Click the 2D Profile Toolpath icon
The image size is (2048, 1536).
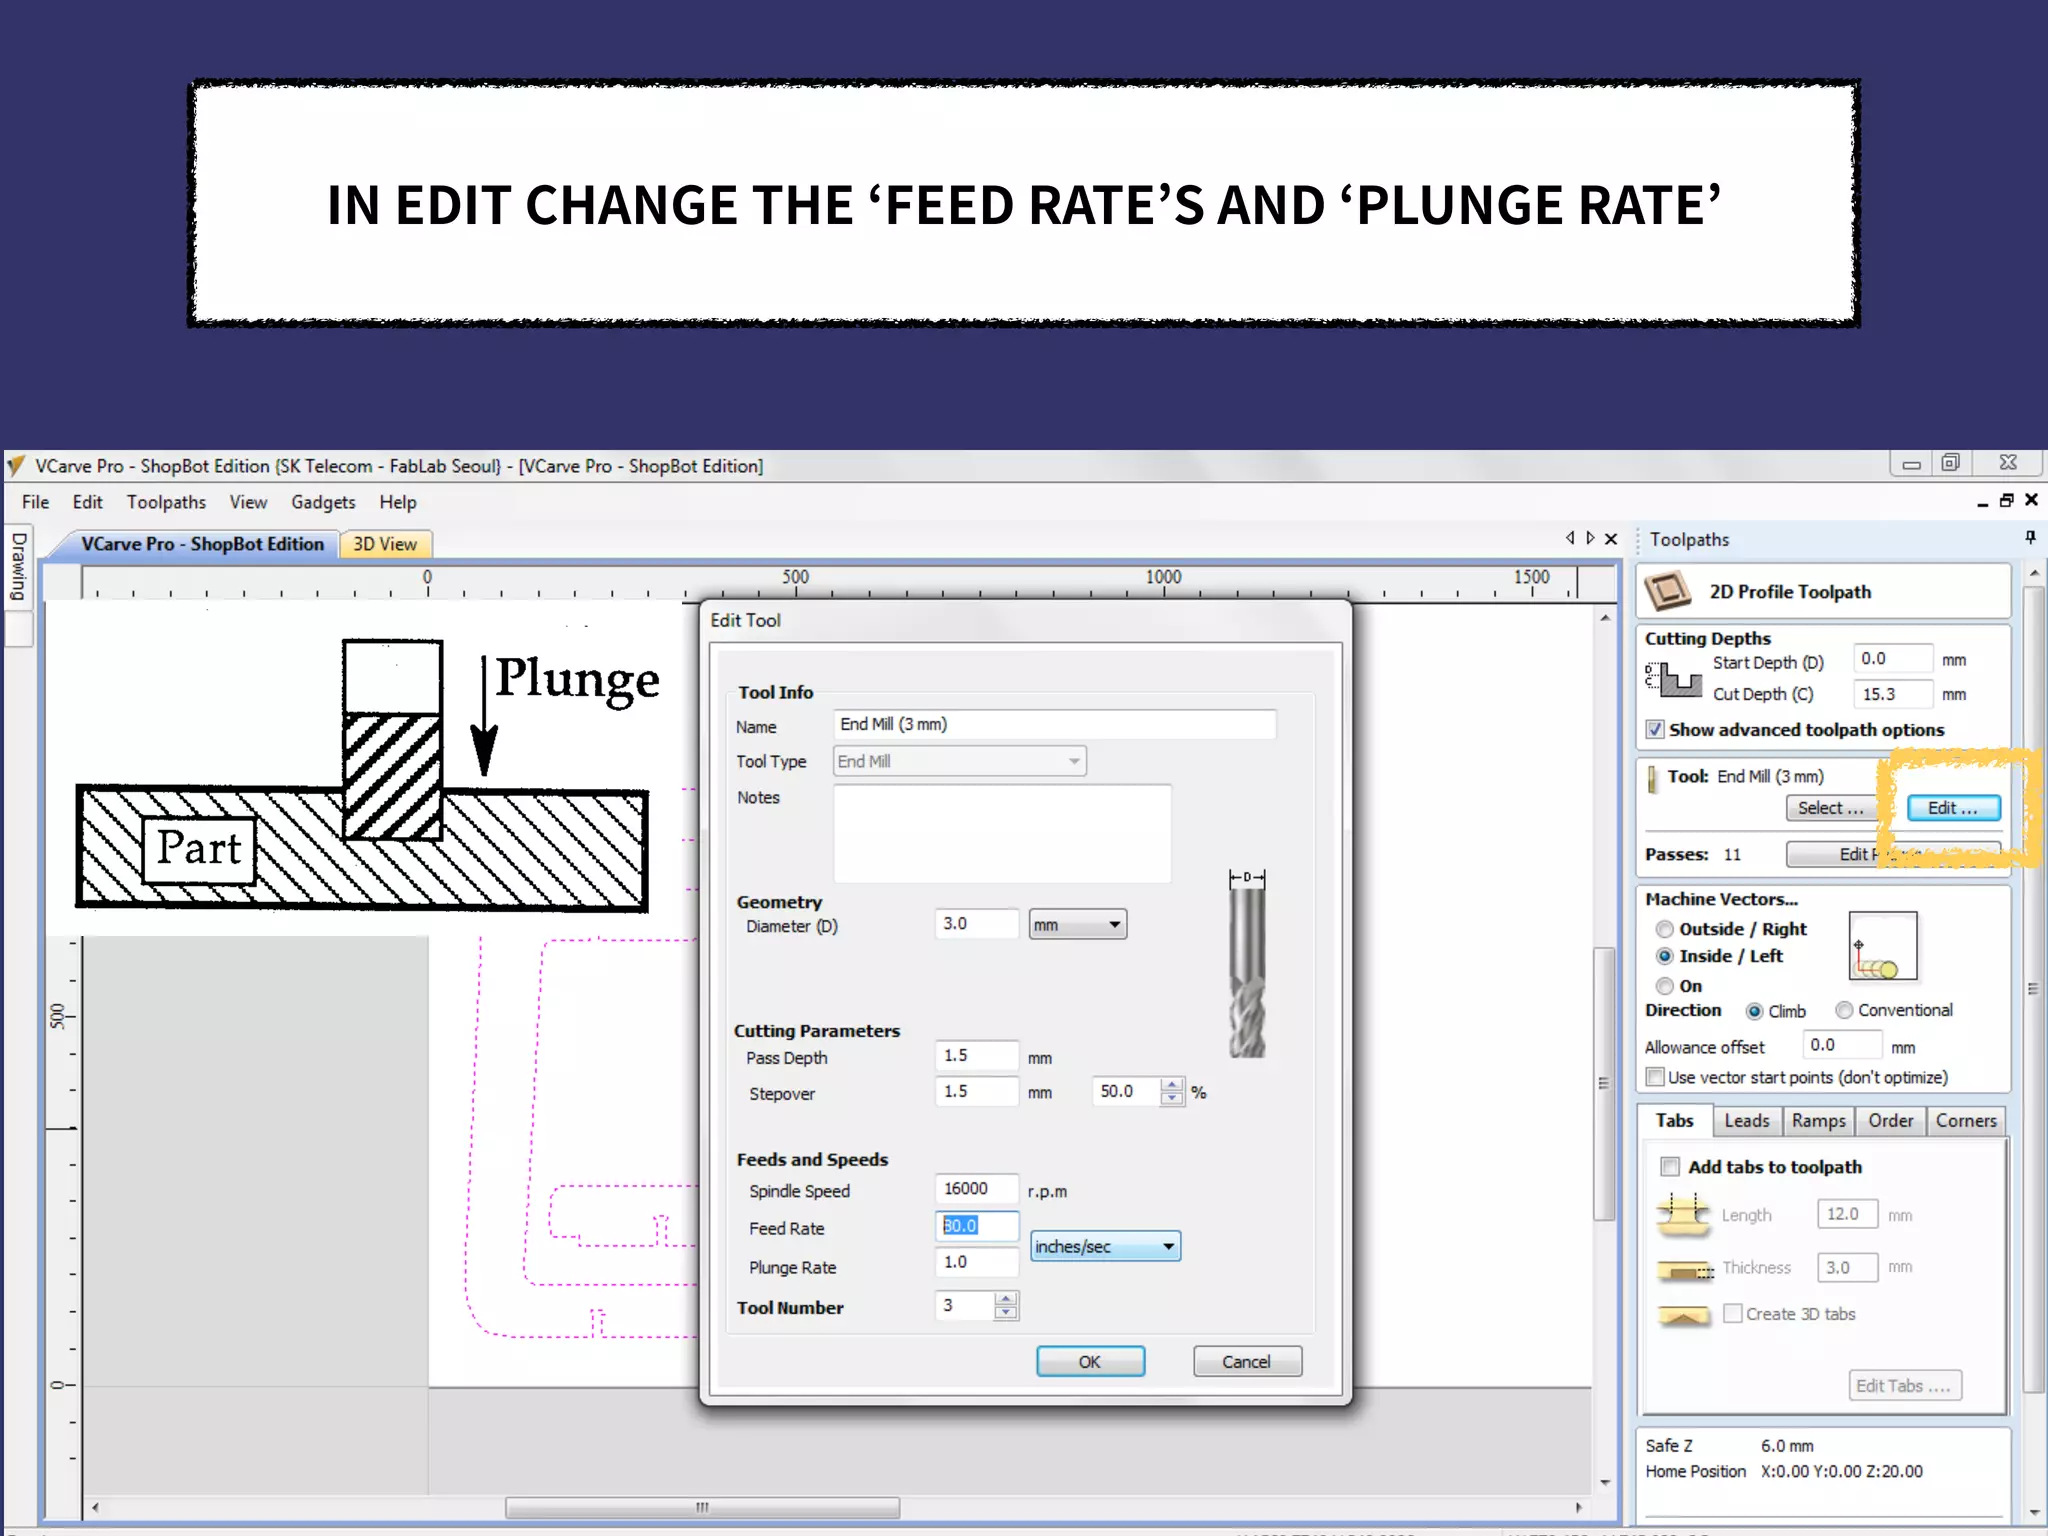(x=1667, y=591)
